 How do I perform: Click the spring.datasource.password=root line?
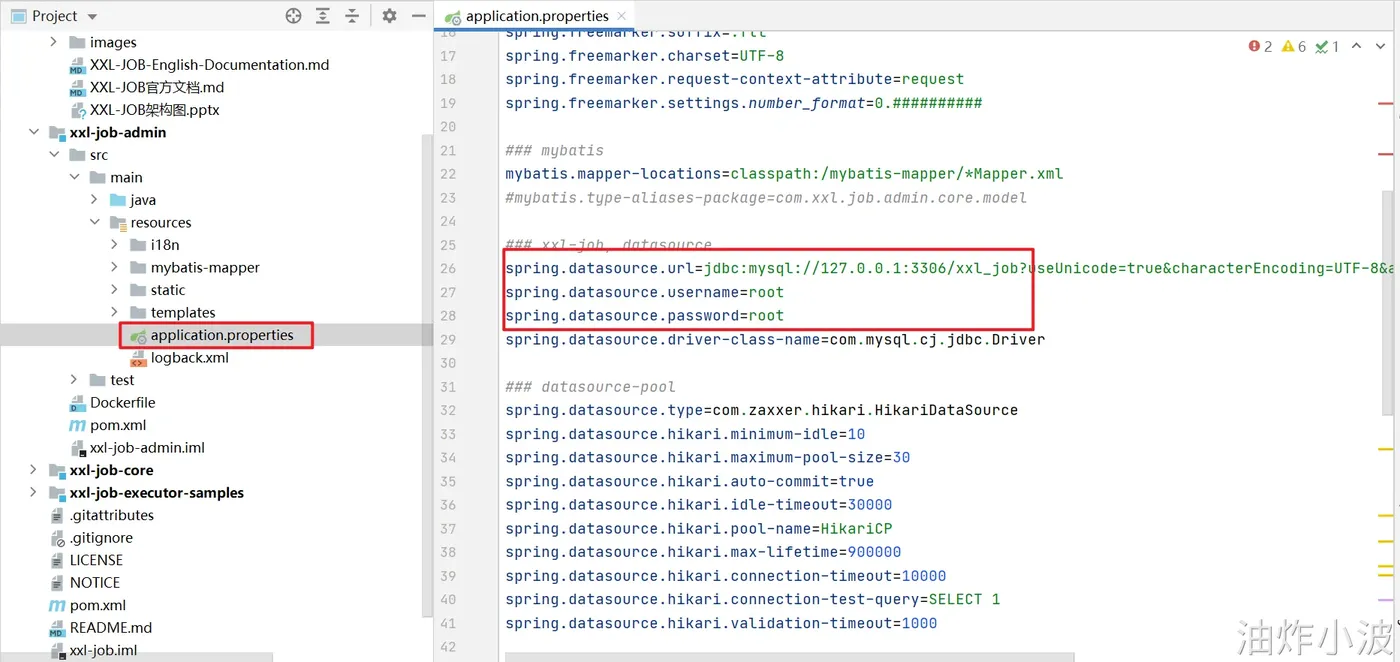[x=644, y=315]
